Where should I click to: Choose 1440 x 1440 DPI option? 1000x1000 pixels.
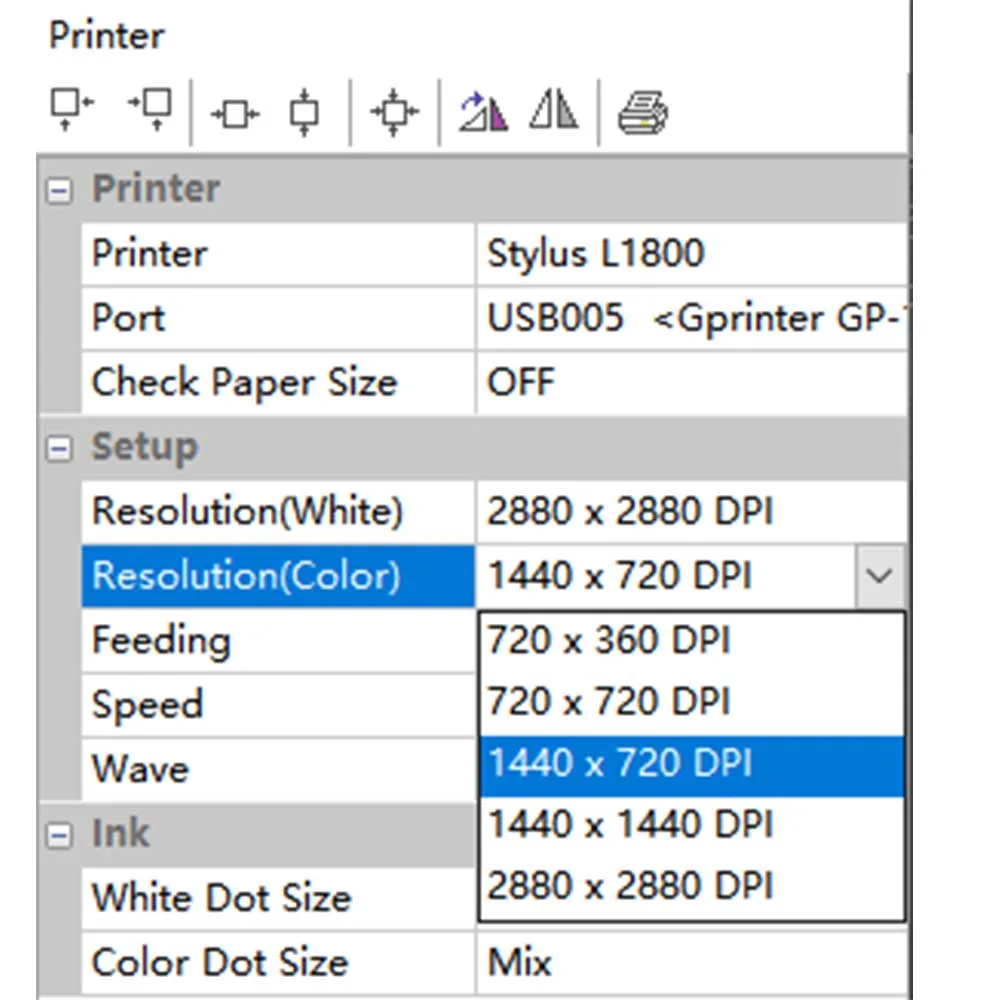tap(691, 825)
